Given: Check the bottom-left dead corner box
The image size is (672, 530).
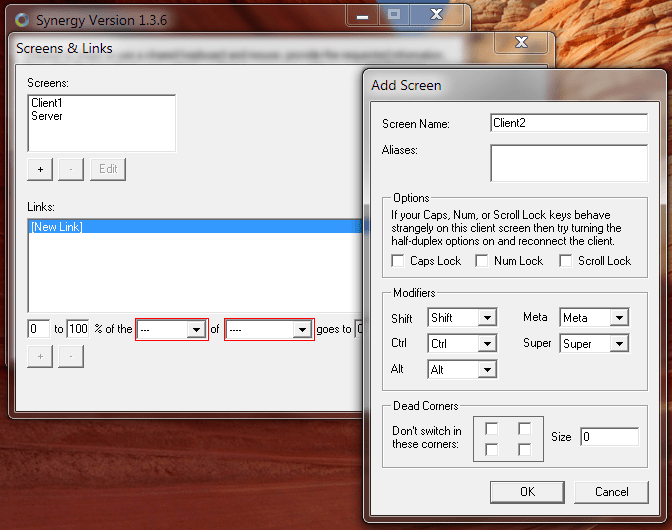Looking at the screenshot, I should (x=492, y=449).
